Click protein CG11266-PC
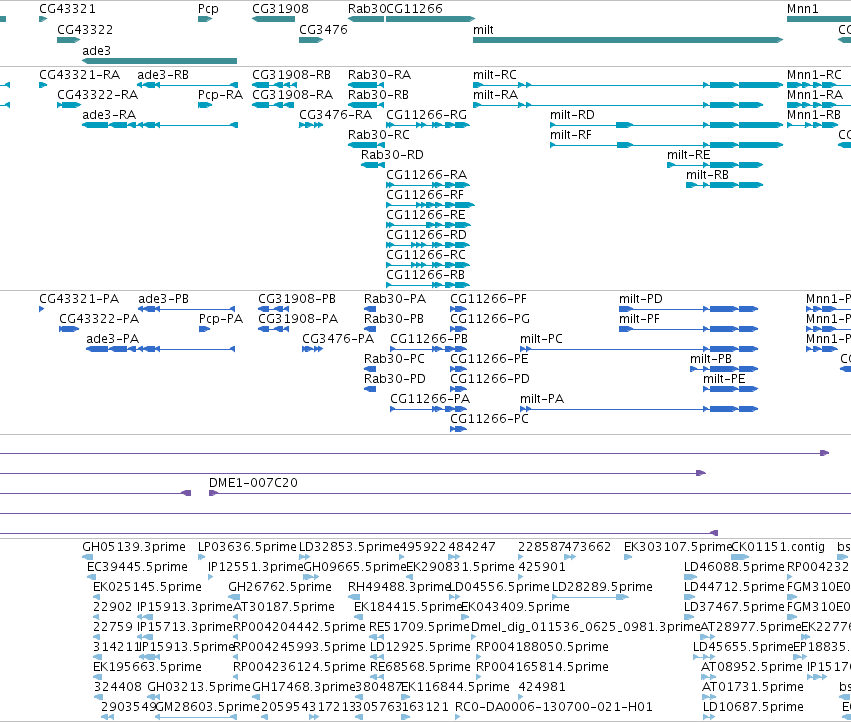The height and width of the screenshot is (722, 851). click(459, 429)
